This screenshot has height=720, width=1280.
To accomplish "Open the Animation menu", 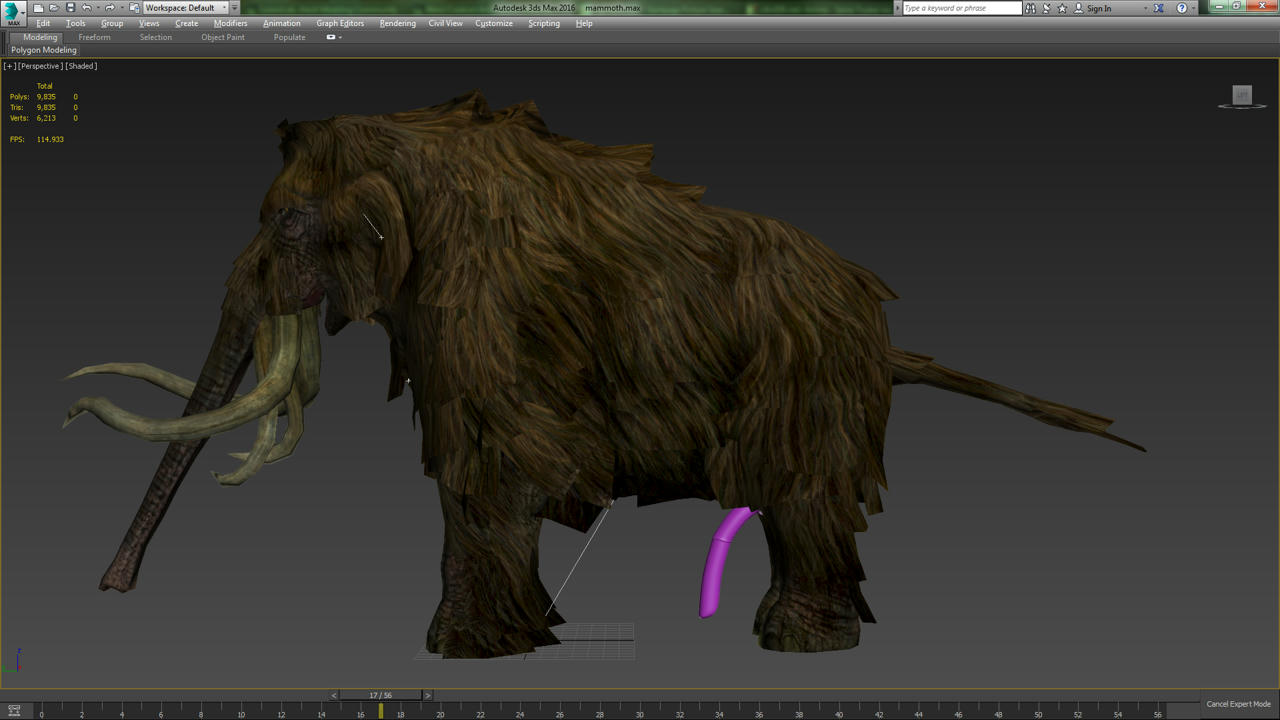I will [282, 23].
